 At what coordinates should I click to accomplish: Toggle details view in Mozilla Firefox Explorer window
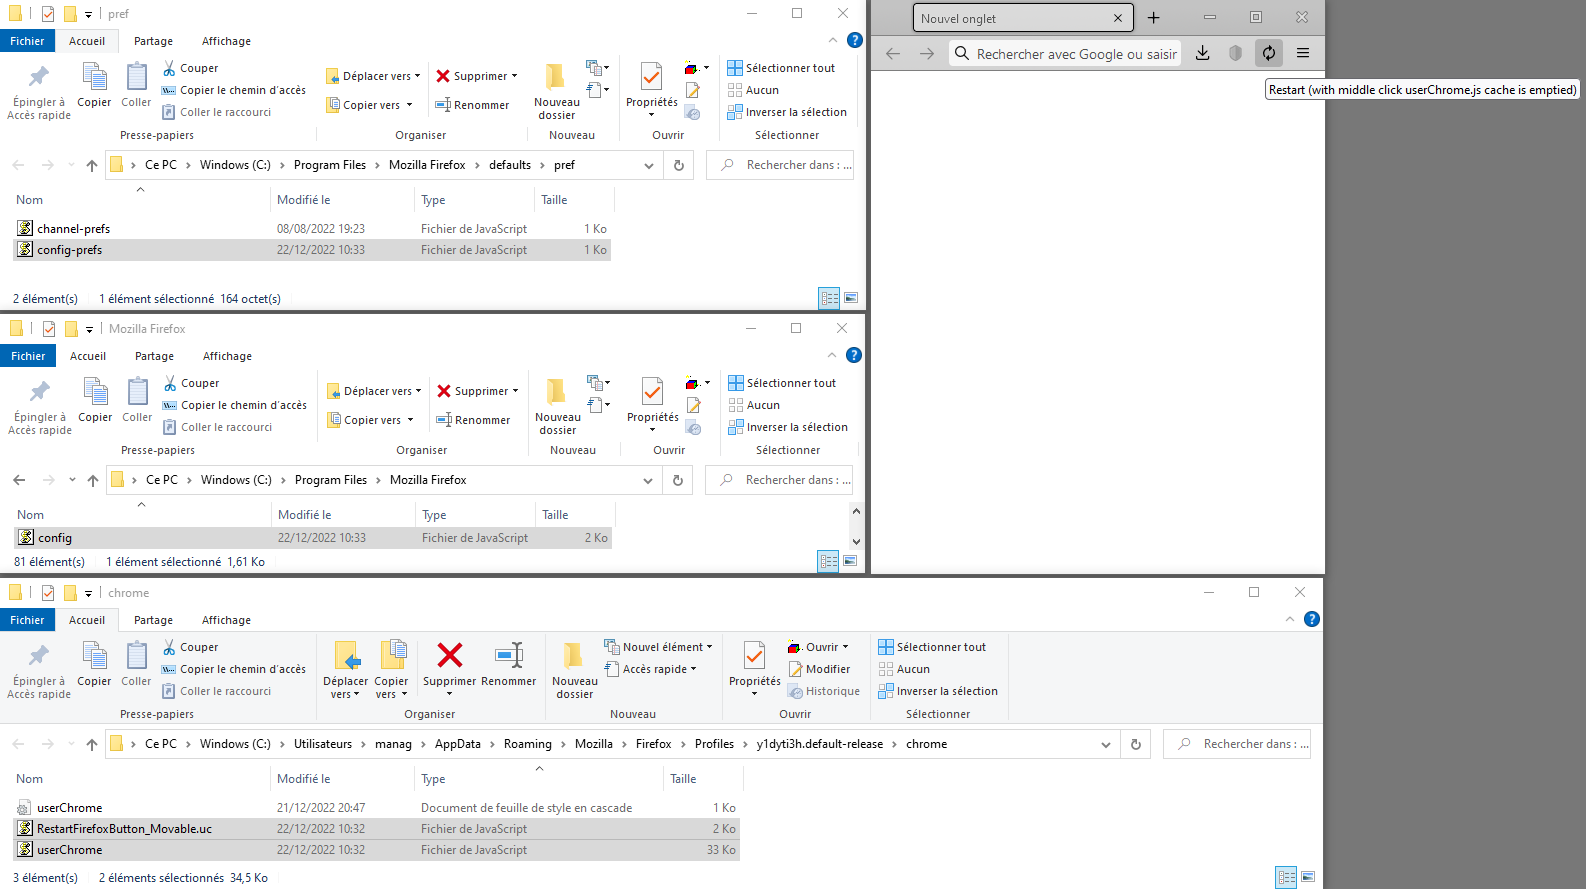pyautogui.click(x=829, y=561)
